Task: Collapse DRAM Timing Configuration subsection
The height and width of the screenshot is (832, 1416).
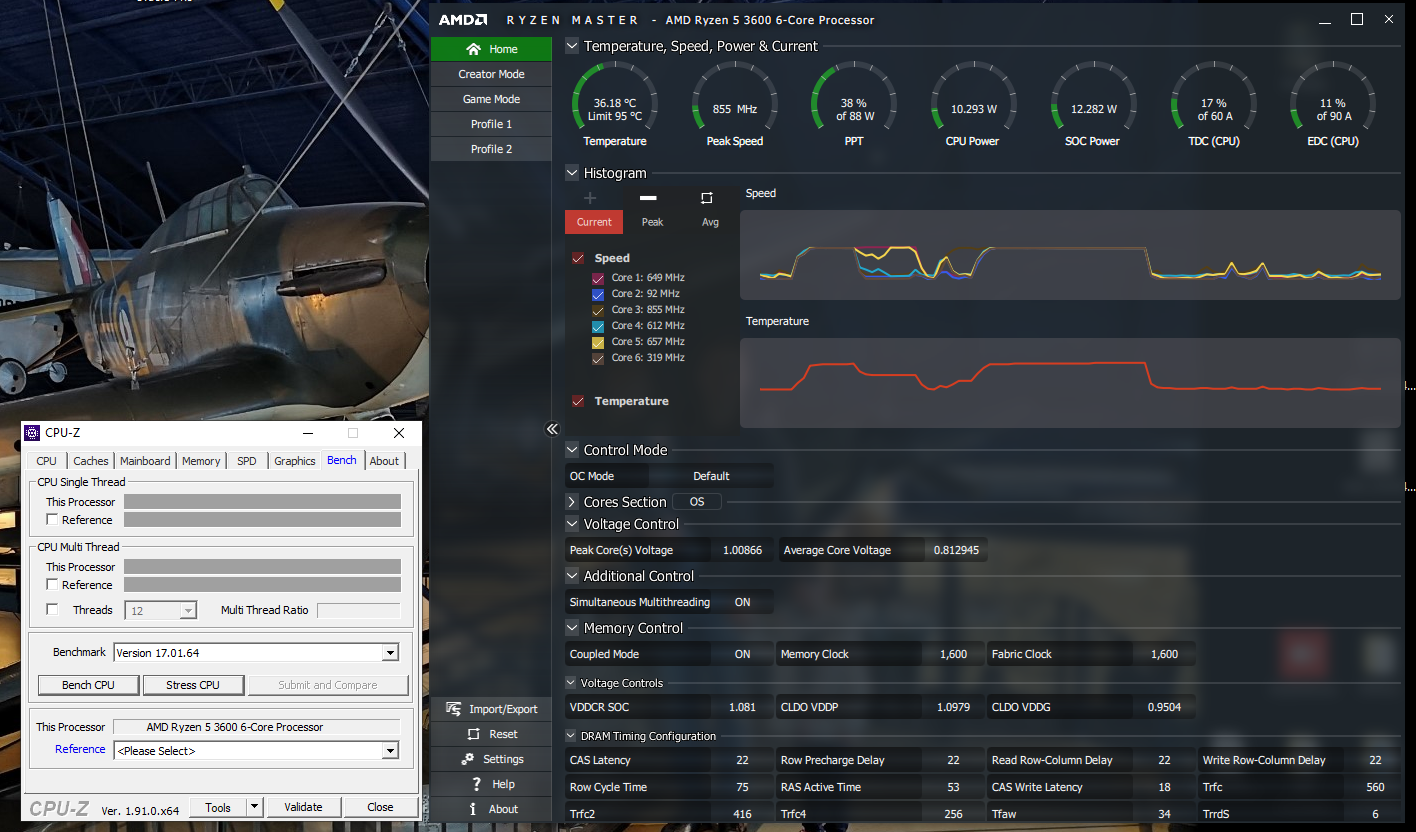Action: tap(571, 736)
